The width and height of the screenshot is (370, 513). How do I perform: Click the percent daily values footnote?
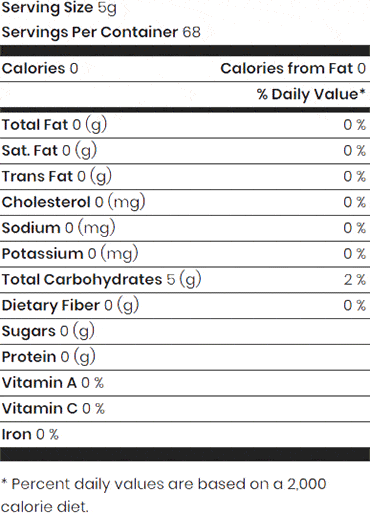(164, 495)
